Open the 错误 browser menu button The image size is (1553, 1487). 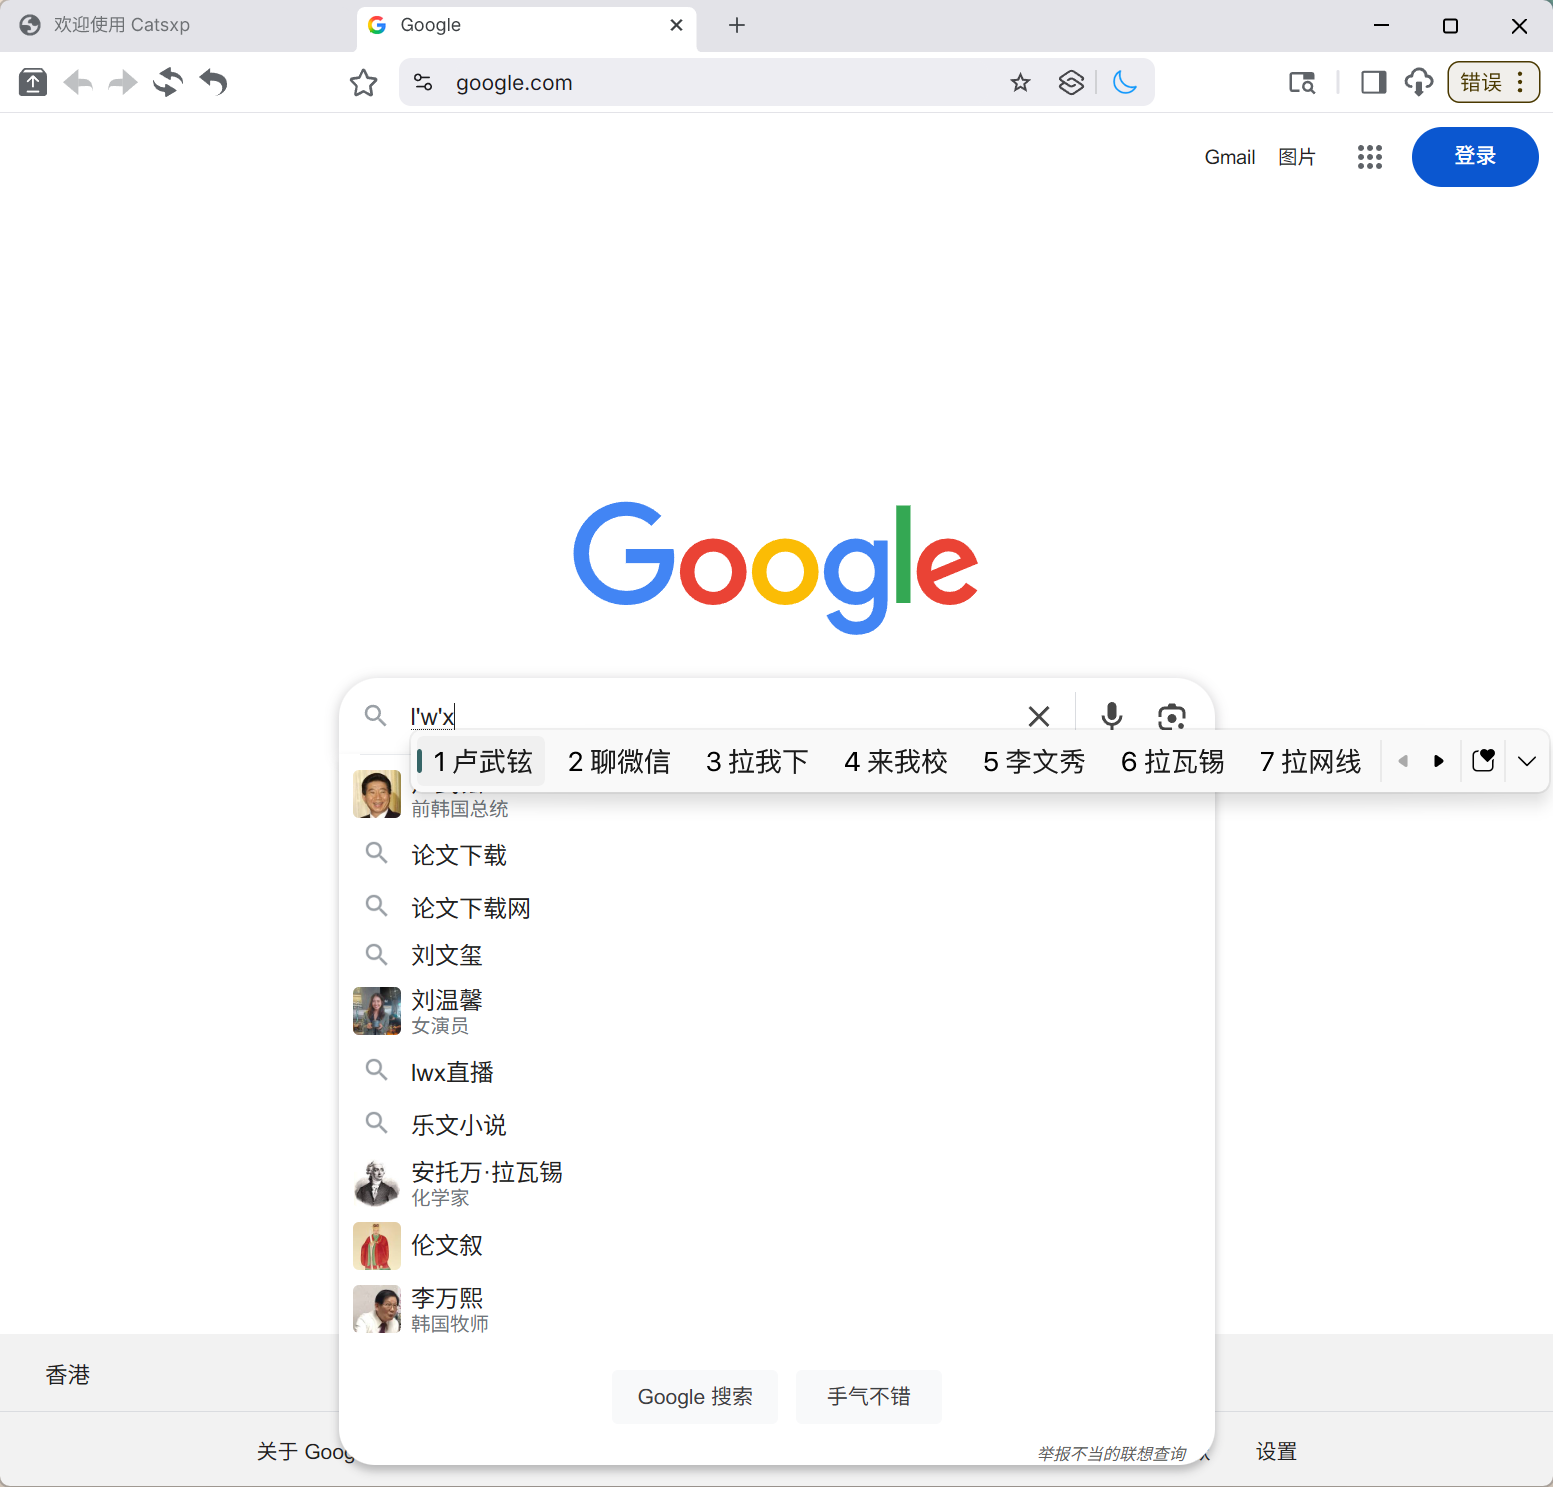point(1494,82)
